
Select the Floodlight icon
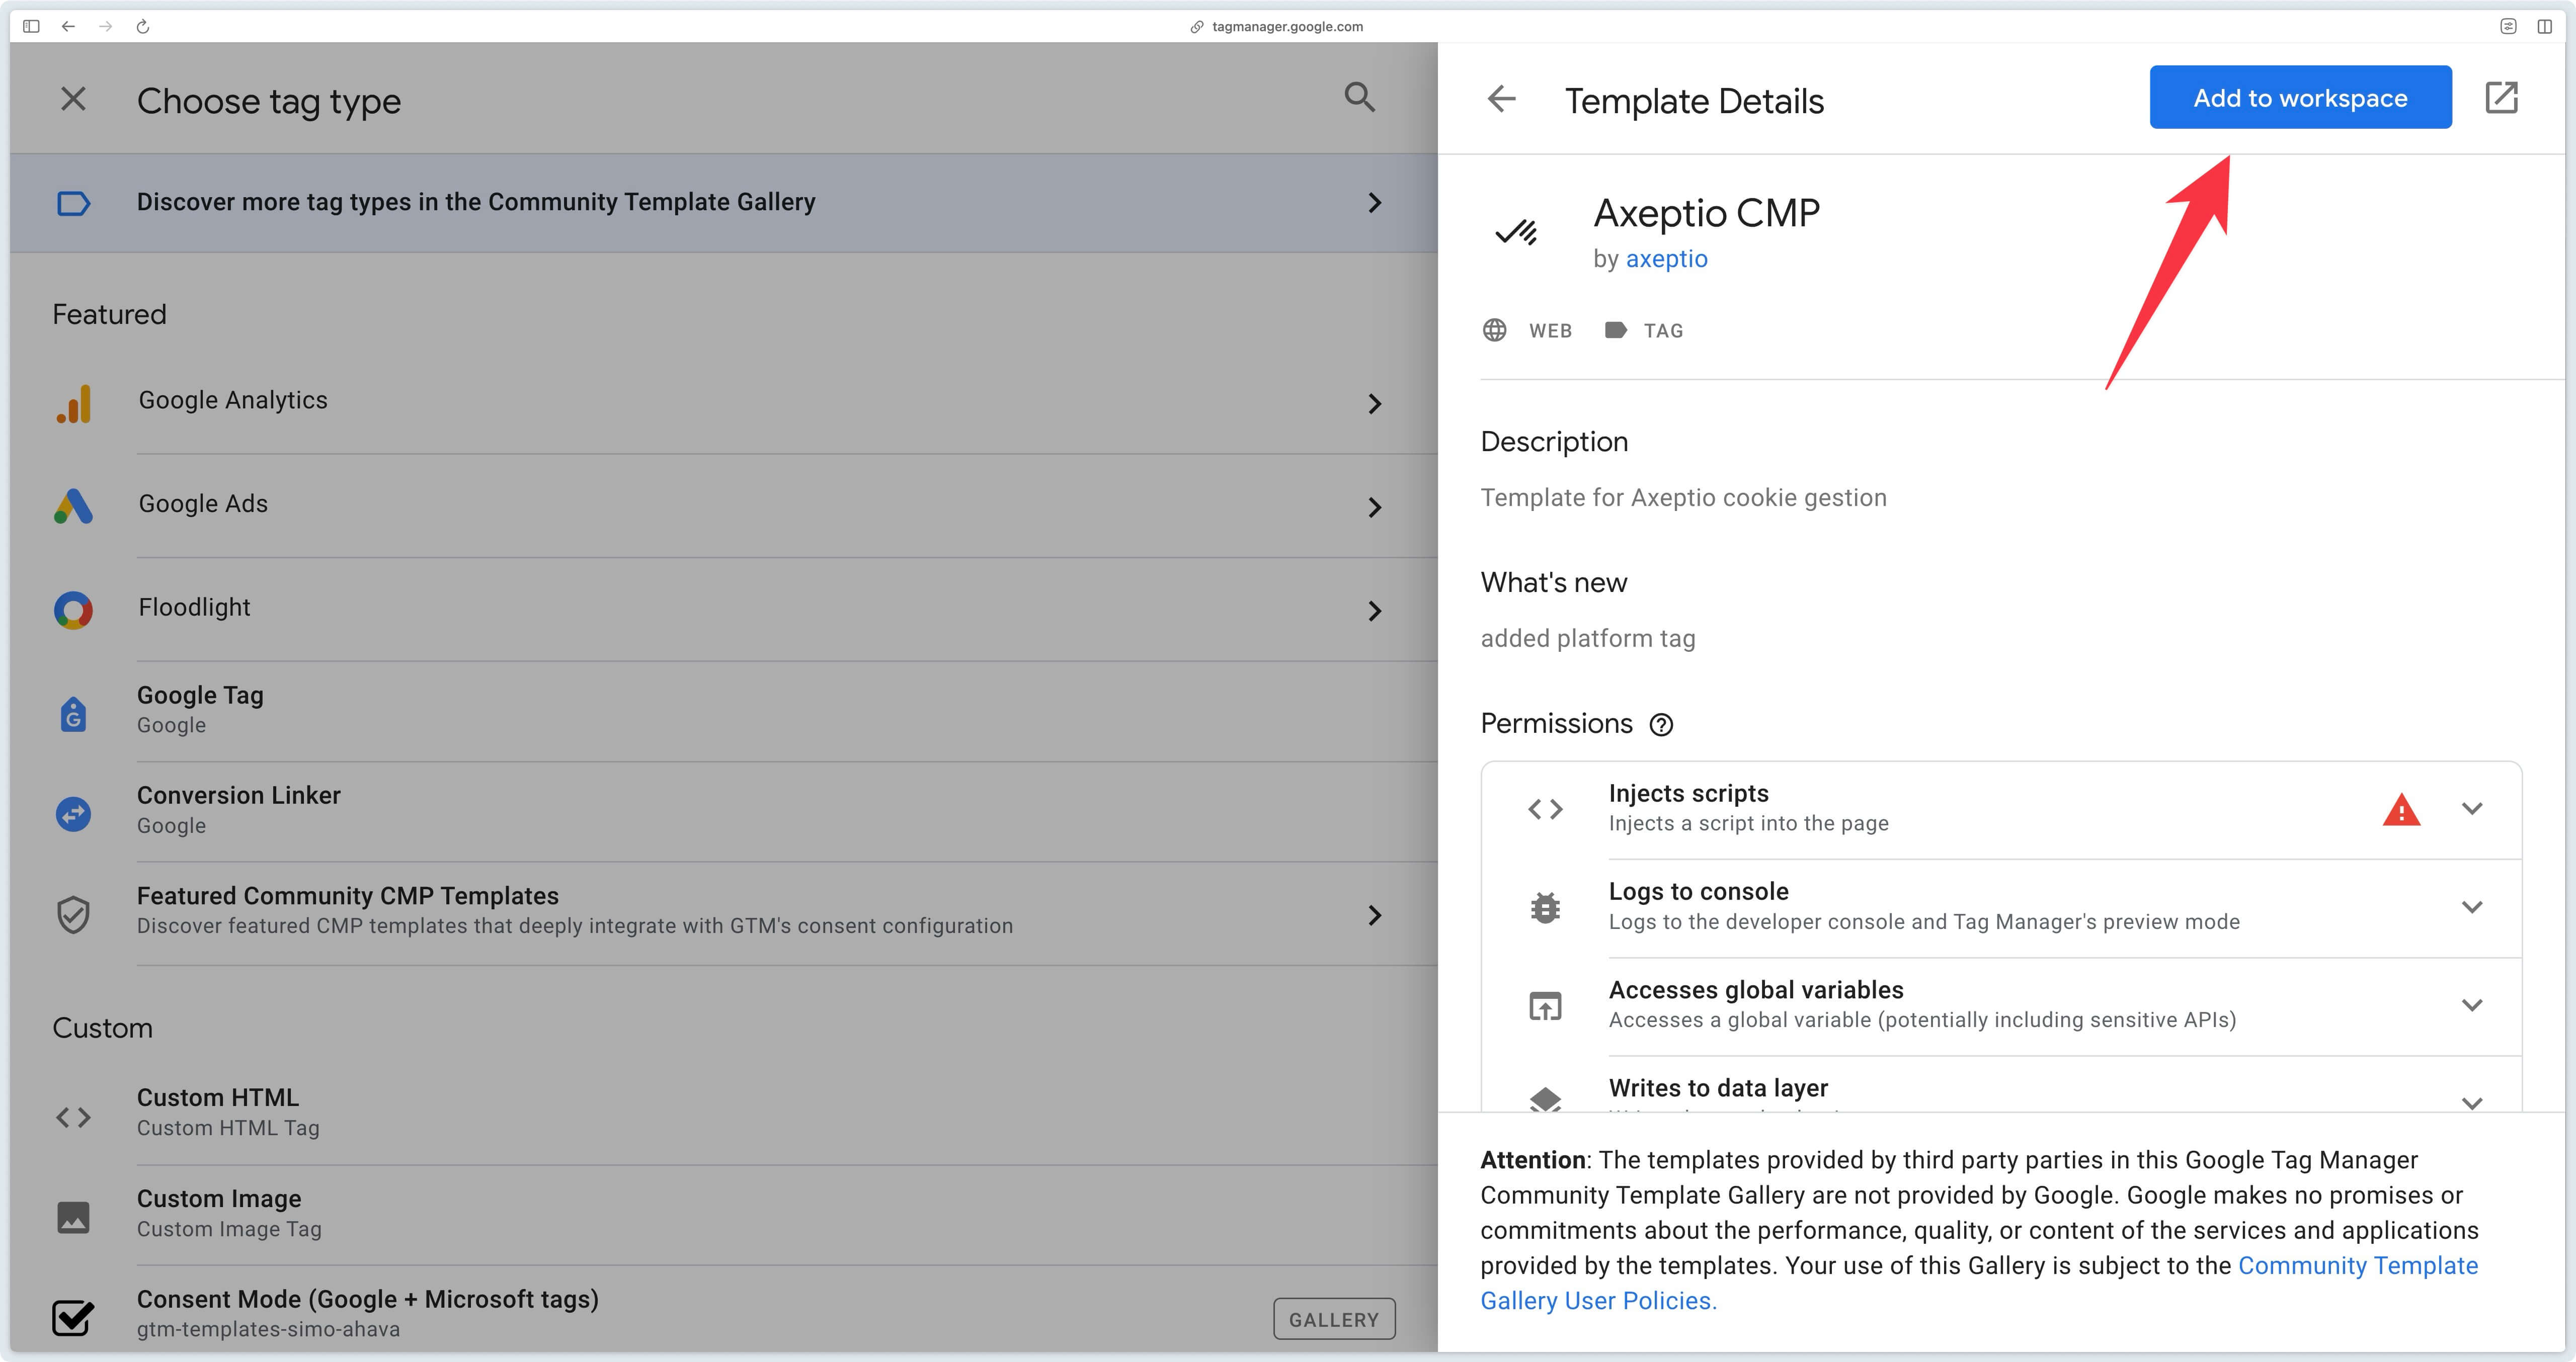(x=73, y=610)
